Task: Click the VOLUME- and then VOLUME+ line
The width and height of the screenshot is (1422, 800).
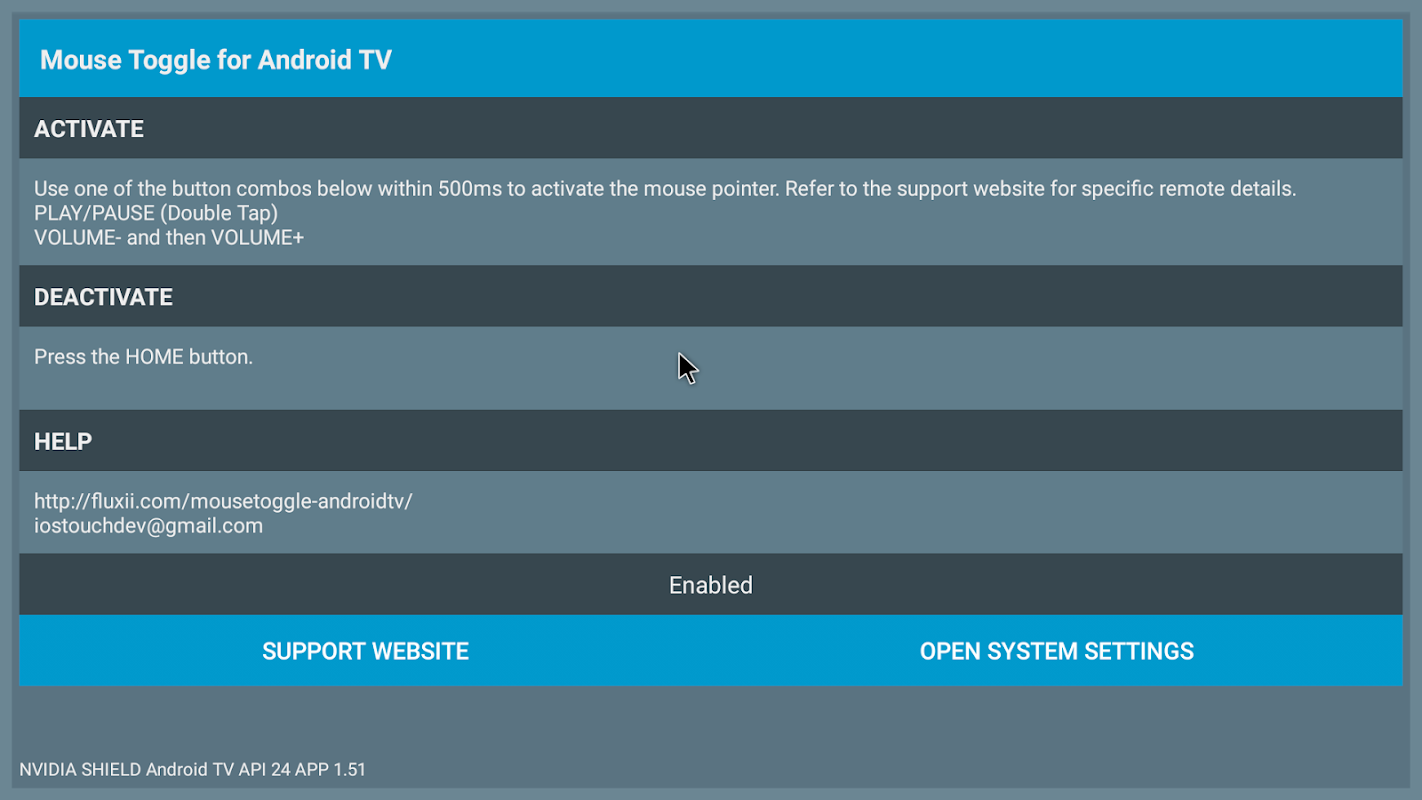Action: 169,237
